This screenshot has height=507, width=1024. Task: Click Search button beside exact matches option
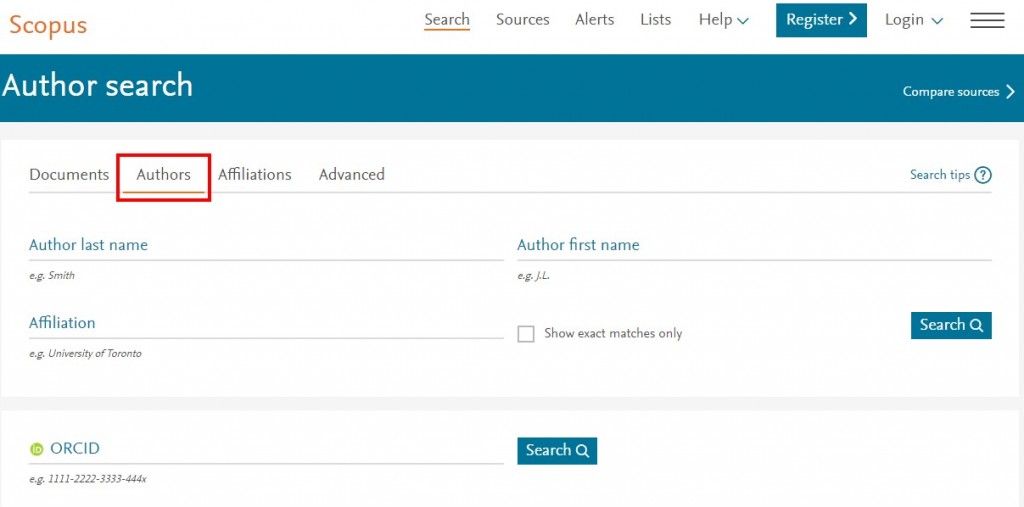951,325
